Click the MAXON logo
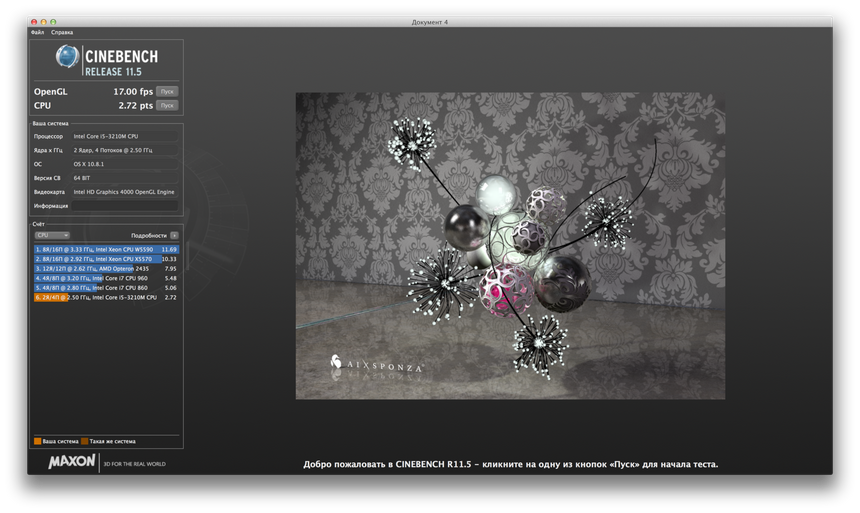 pos(72,461)
